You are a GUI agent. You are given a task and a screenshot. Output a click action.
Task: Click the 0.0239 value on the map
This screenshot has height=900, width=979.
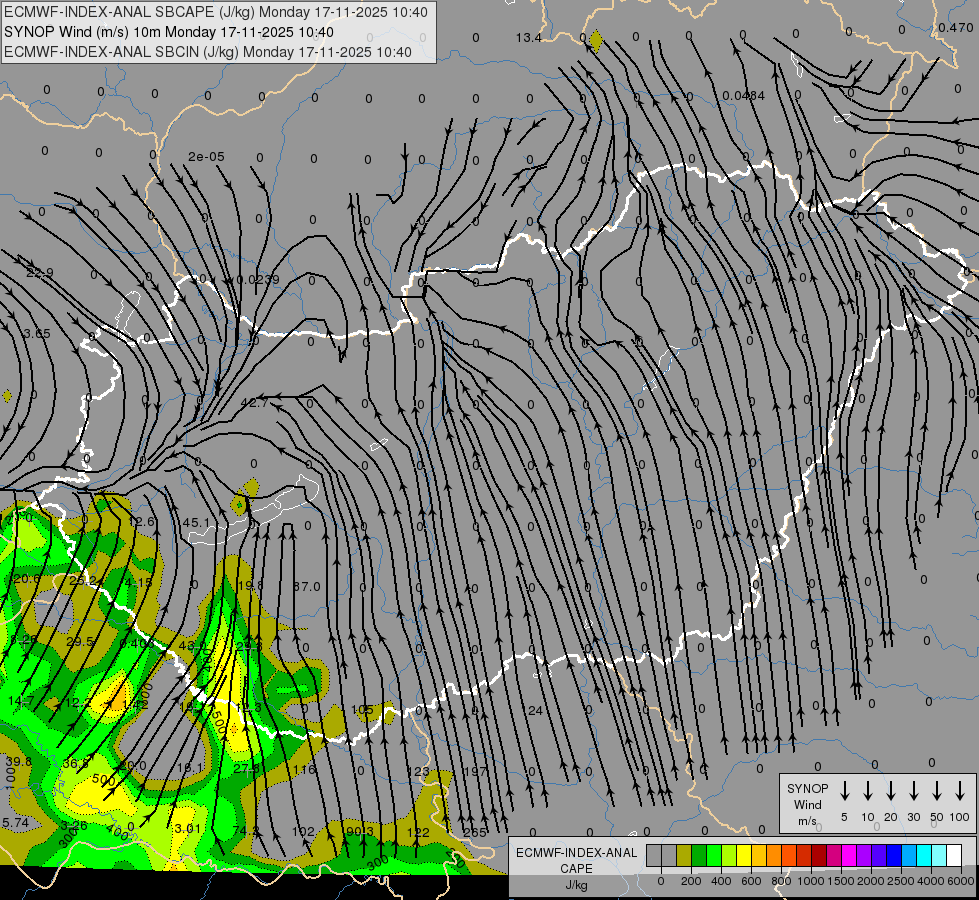pyautogui.click(x=258, y=279)
